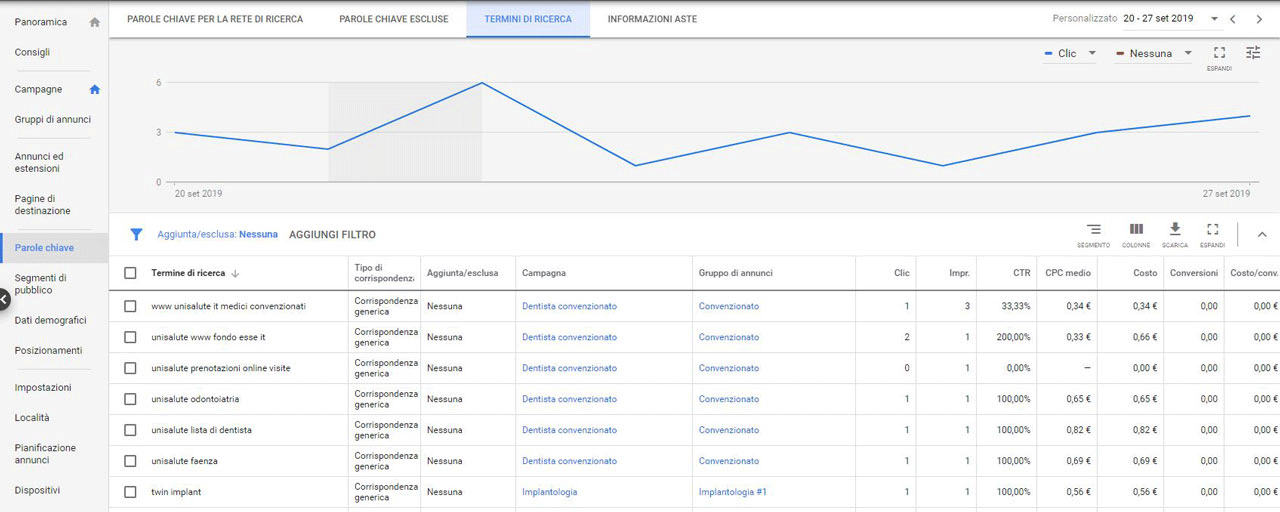Open Località in the sidebar
Image resolution: width=1280 pixels, height=512 pixels.
point(32,417)
